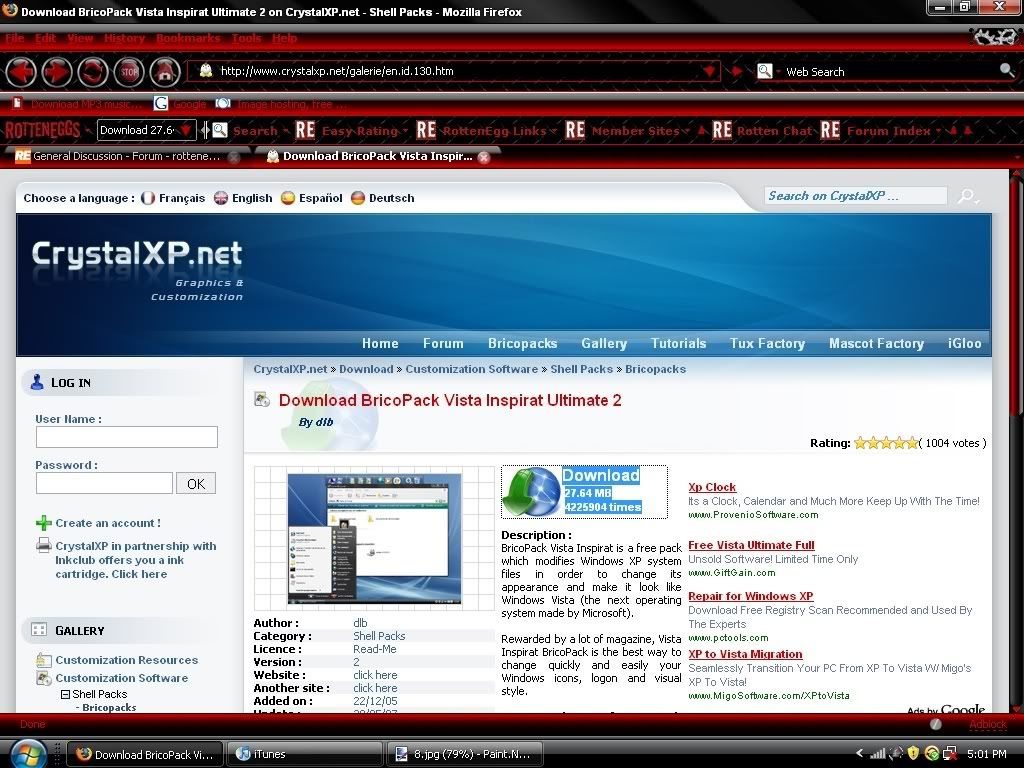
Task: Click the French flag icon
Action: (x=148, y=198)
